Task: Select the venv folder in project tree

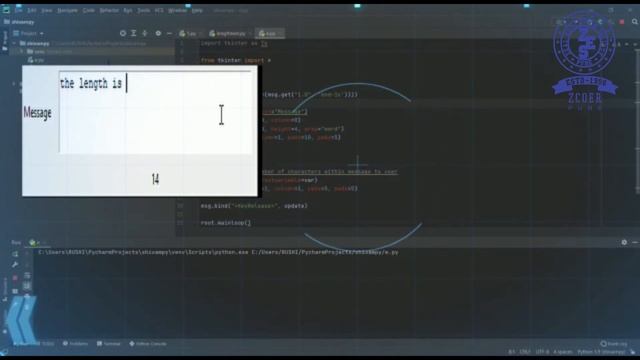Action: (x=40, y=52)
